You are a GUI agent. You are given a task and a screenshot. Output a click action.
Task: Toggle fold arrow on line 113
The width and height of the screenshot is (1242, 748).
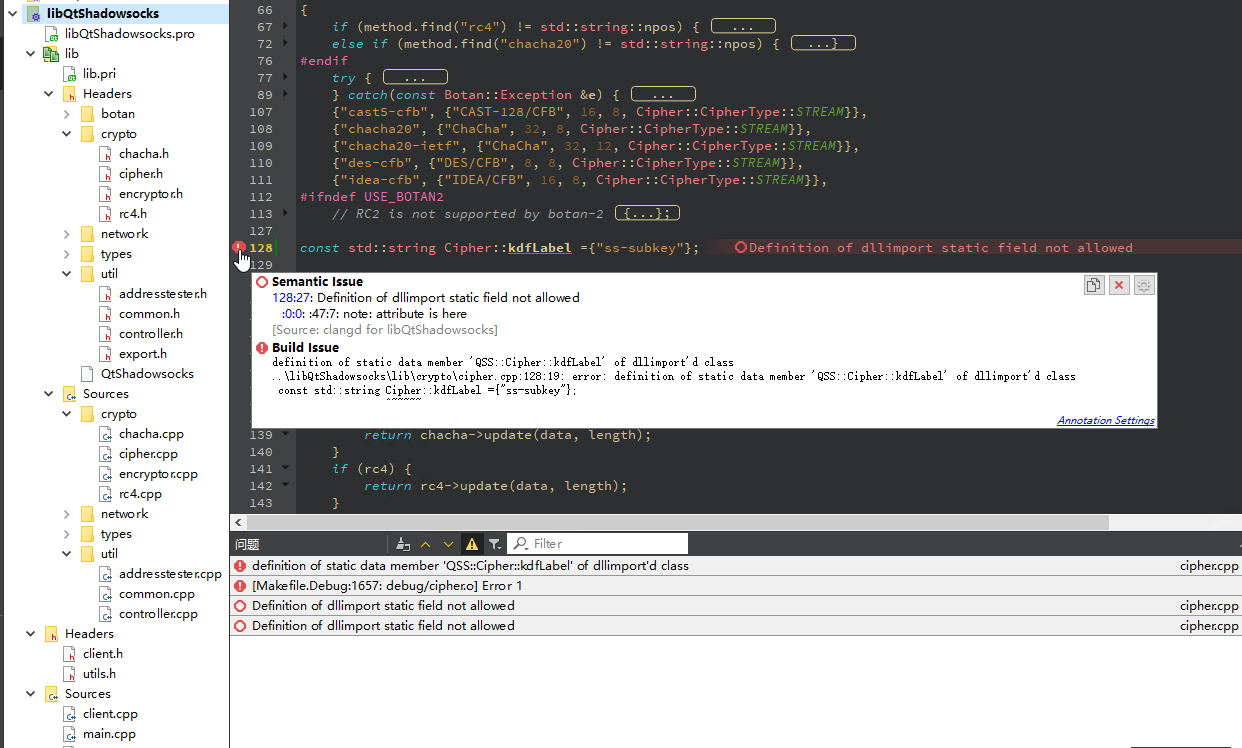(x=285, y=214)
